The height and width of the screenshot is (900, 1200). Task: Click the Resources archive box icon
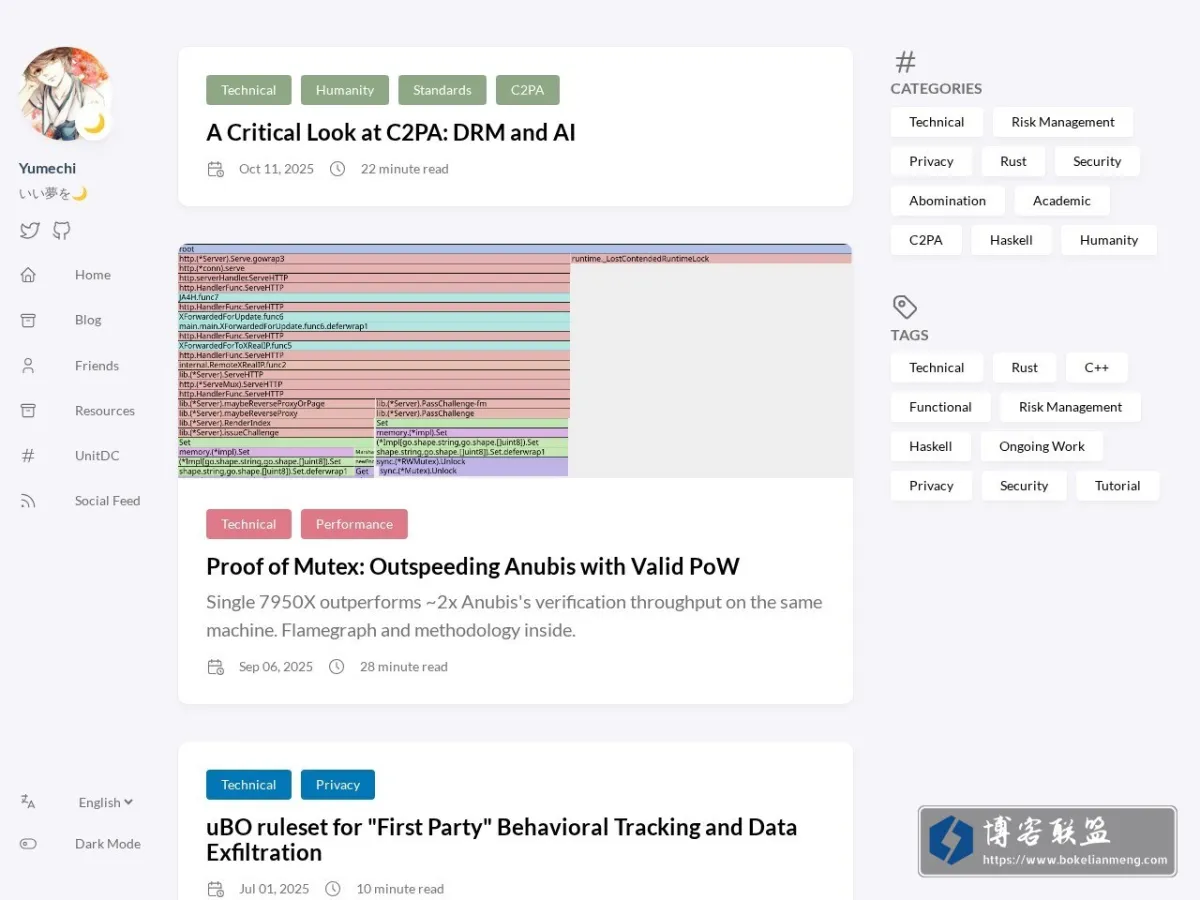click(28, 411)
